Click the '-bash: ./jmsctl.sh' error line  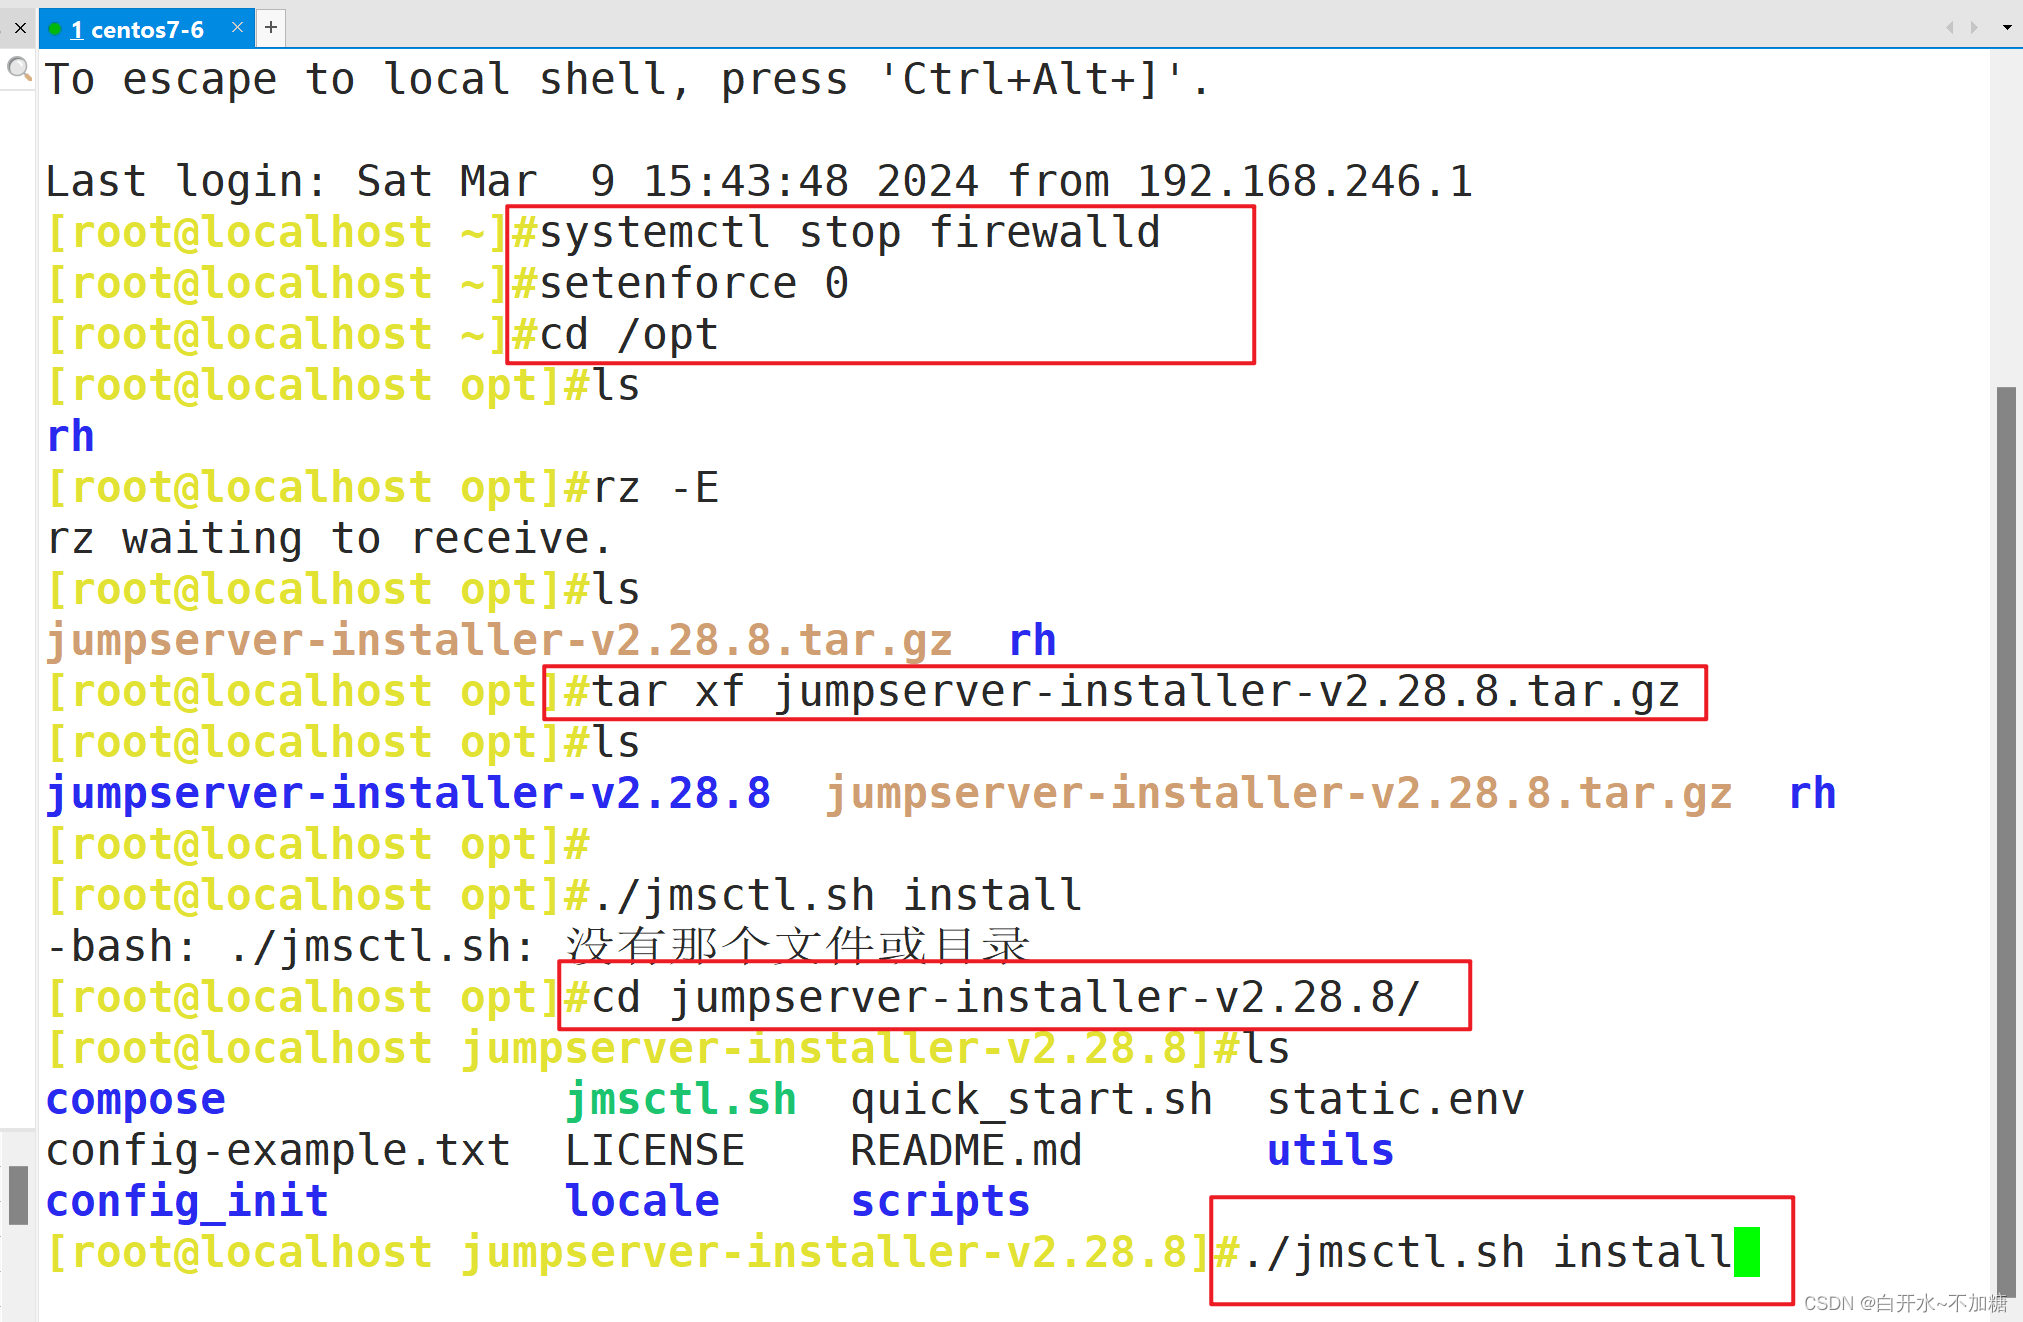pyautogui.click(x=538, y=946)
